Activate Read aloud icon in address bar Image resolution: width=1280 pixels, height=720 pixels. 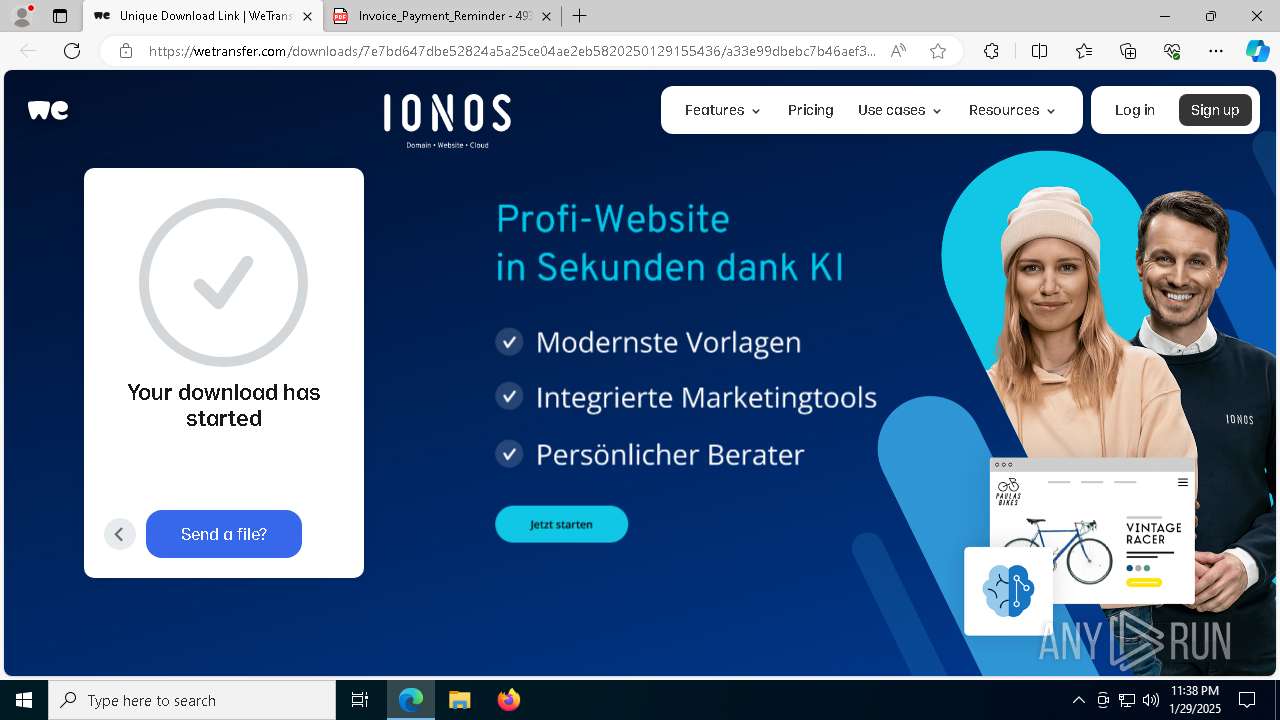click(898, 51)
